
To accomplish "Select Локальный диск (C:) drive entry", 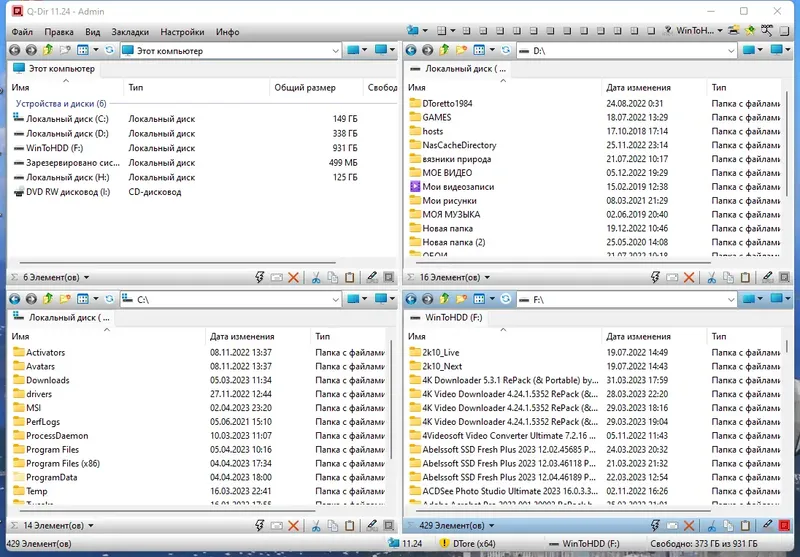I will (x=67, y=119).
